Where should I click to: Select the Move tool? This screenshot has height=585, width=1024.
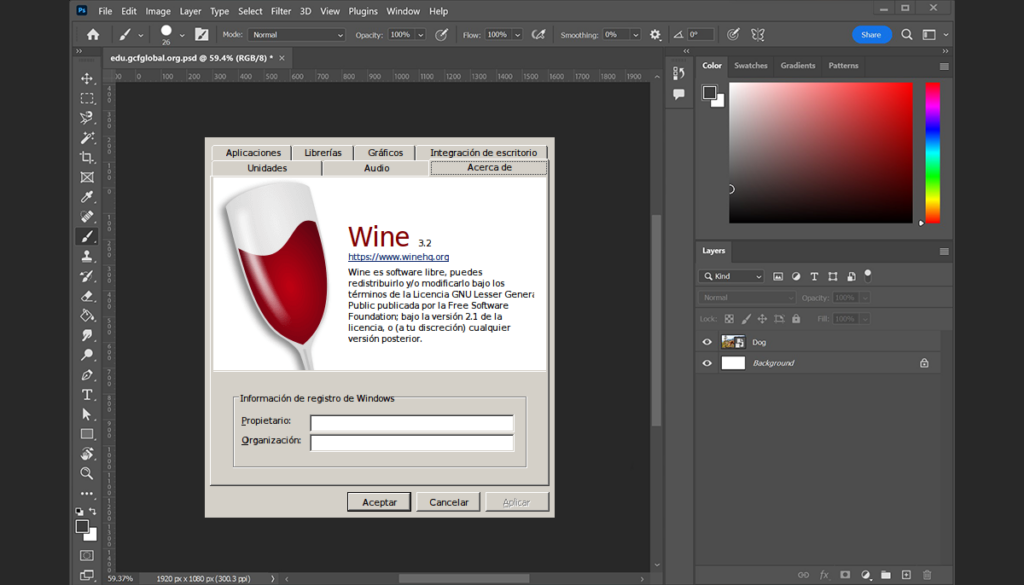point(87,77)
